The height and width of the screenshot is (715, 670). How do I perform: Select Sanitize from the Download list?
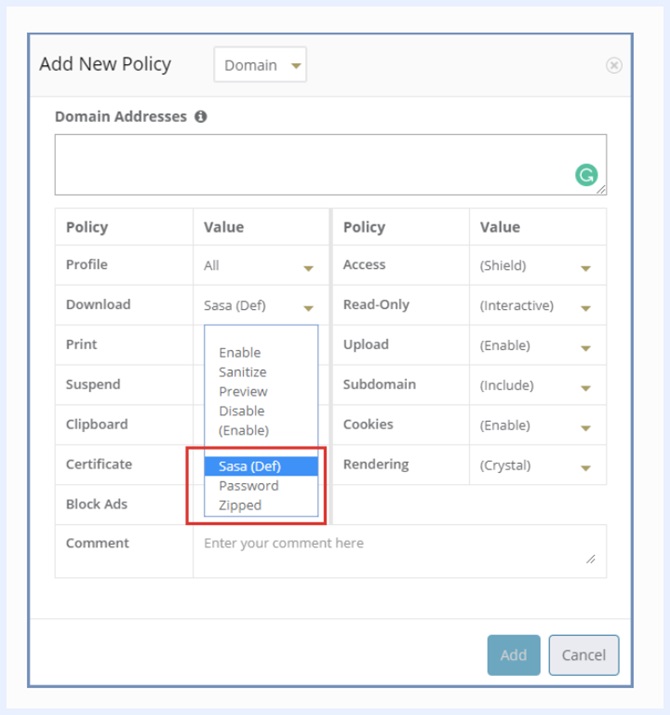pos(243,372)
